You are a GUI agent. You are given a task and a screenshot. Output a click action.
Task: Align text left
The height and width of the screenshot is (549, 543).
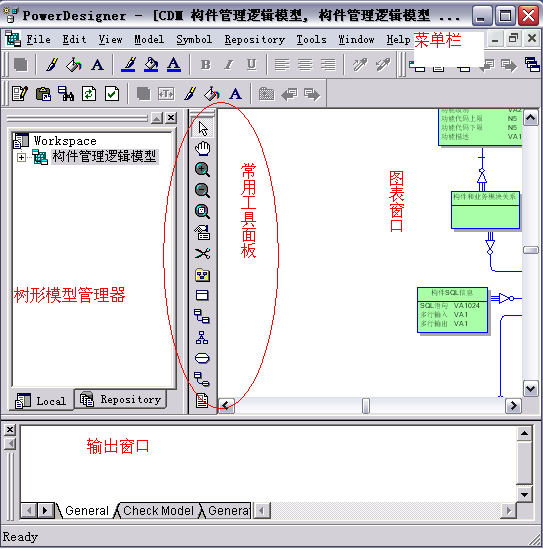(x=282, y=65)
